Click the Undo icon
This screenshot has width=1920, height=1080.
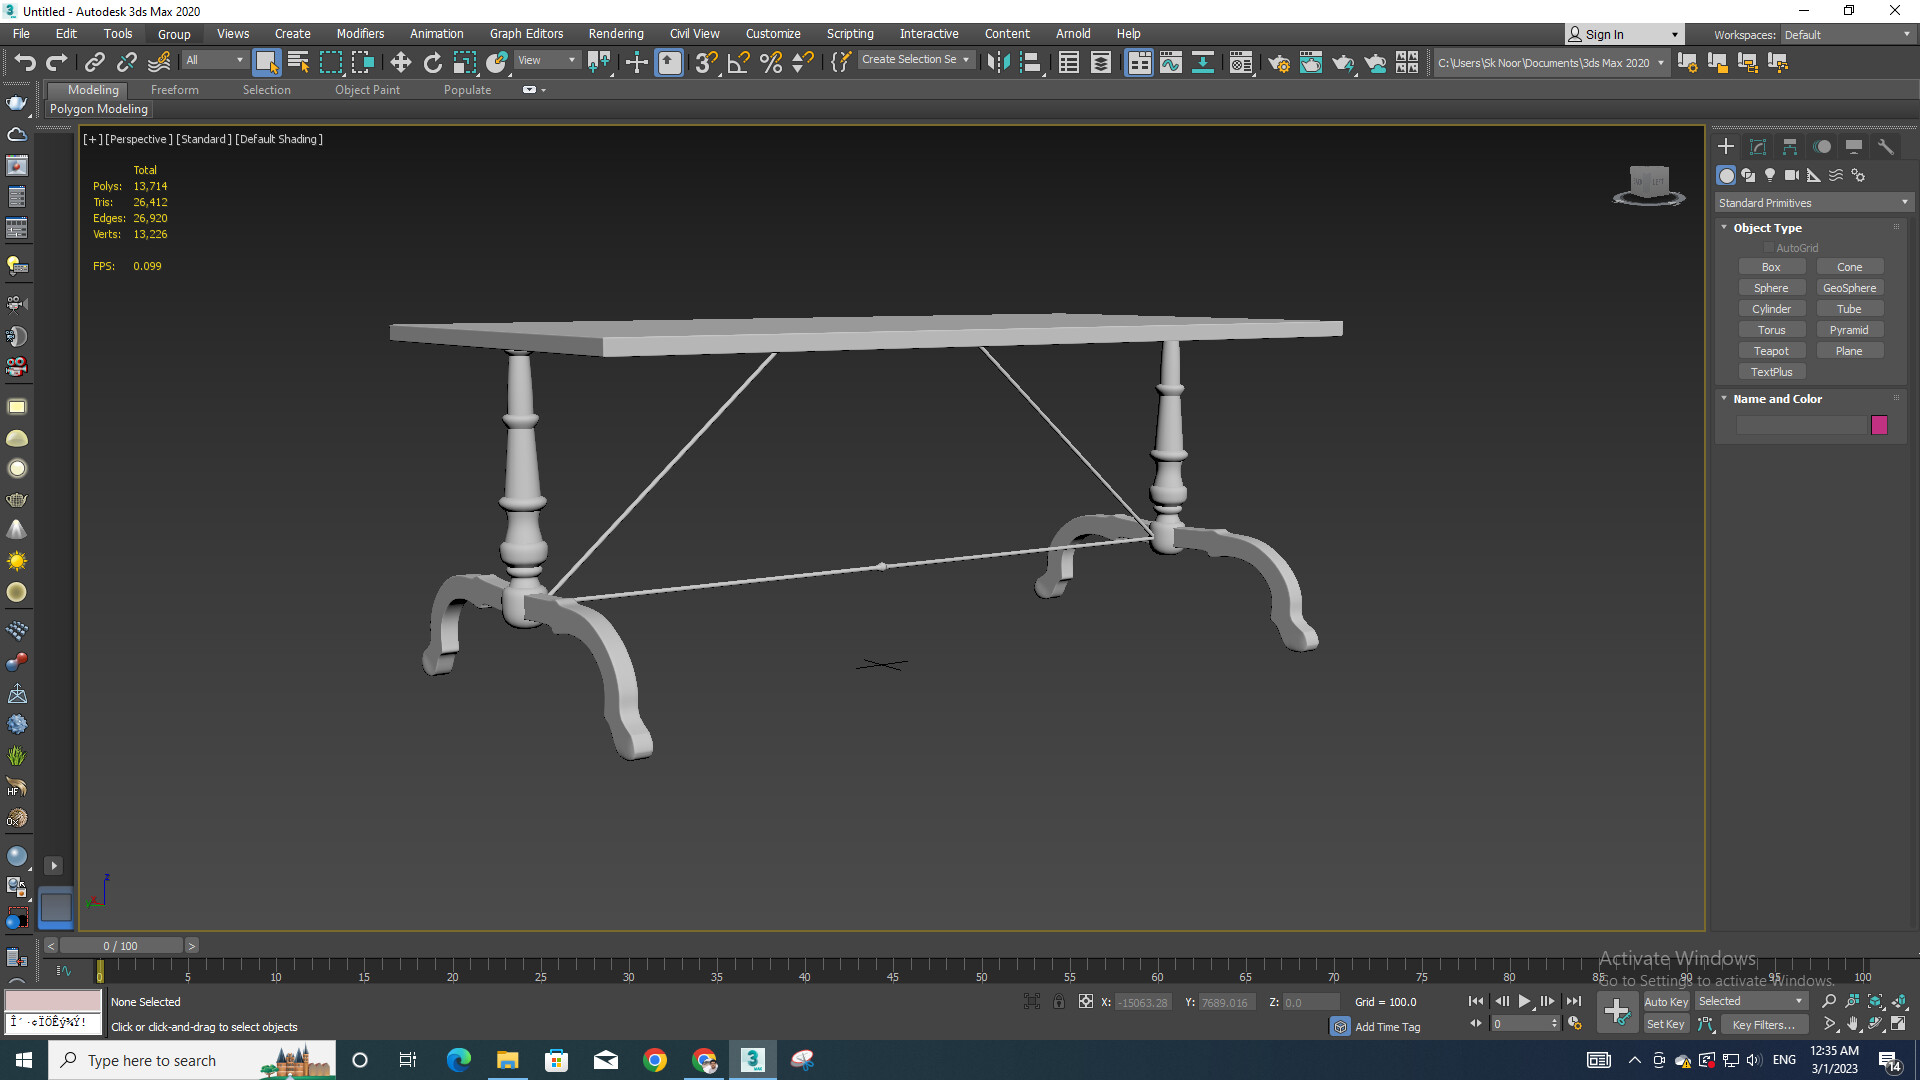25,62
